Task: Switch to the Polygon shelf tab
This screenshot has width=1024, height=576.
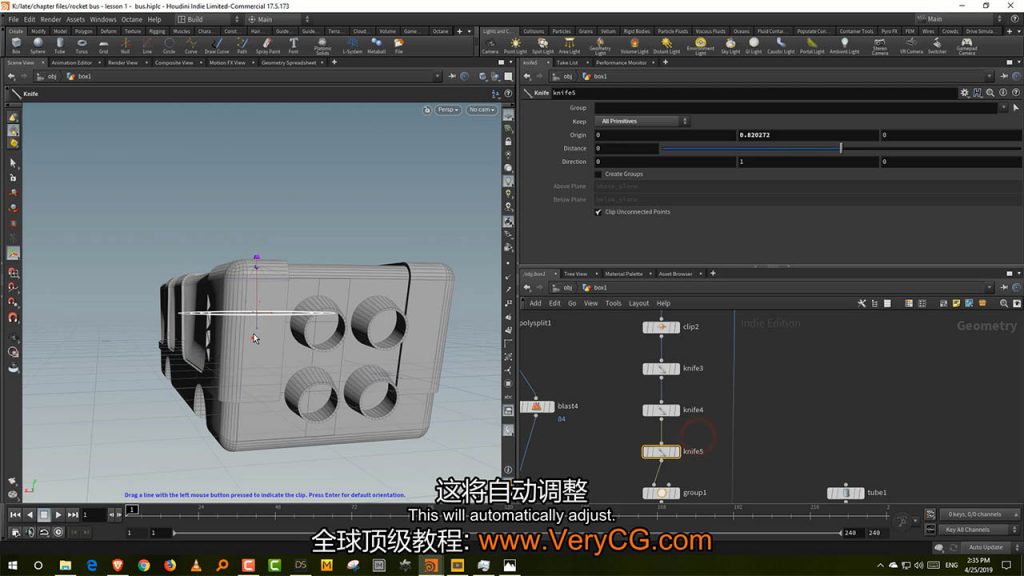Action: coord(83,31)
